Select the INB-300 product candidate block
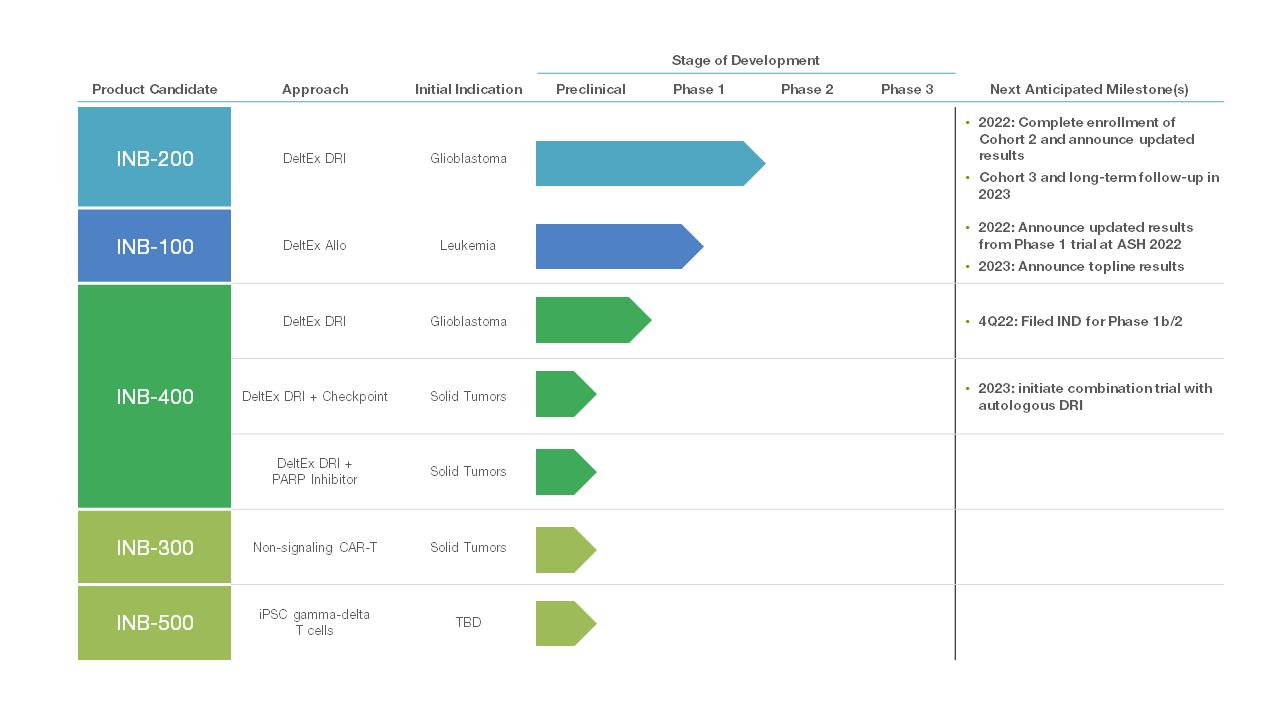The height and width of the screenshot is (720, 1280). [x=154, y=547]
